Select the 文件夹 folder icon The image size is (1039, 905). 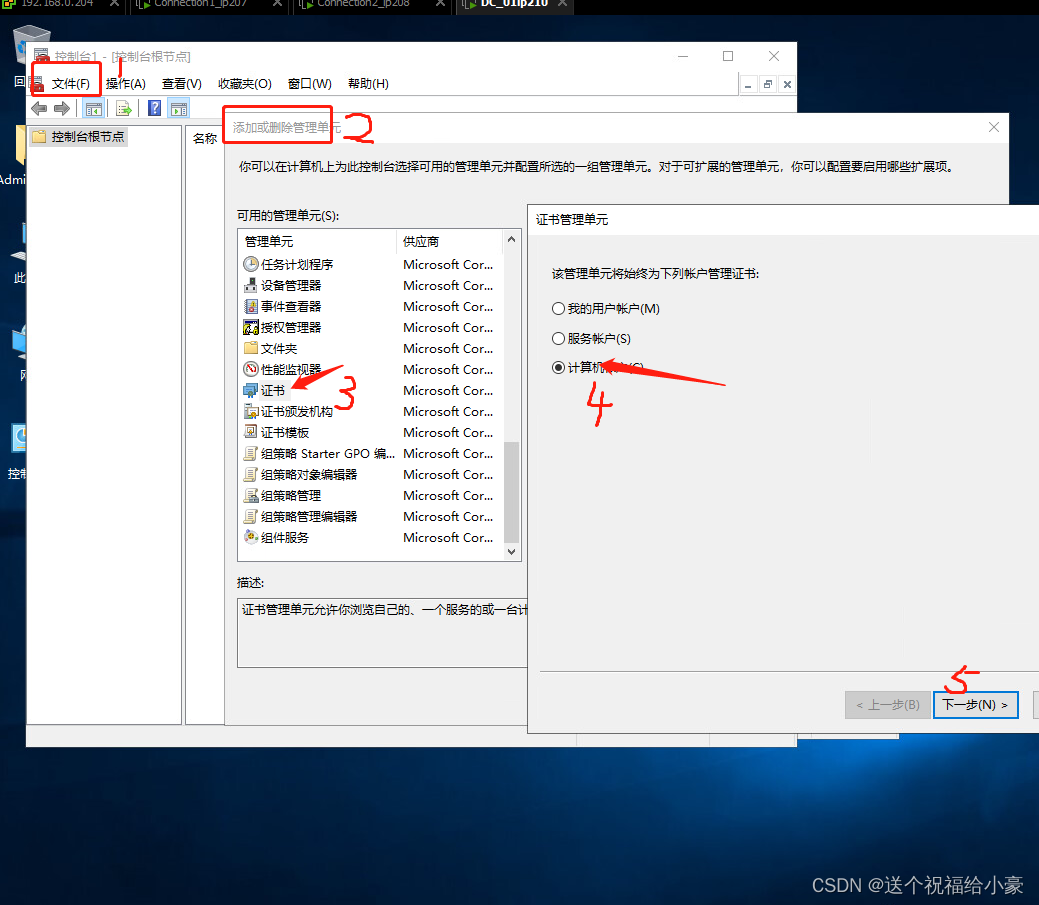[250, 348]
